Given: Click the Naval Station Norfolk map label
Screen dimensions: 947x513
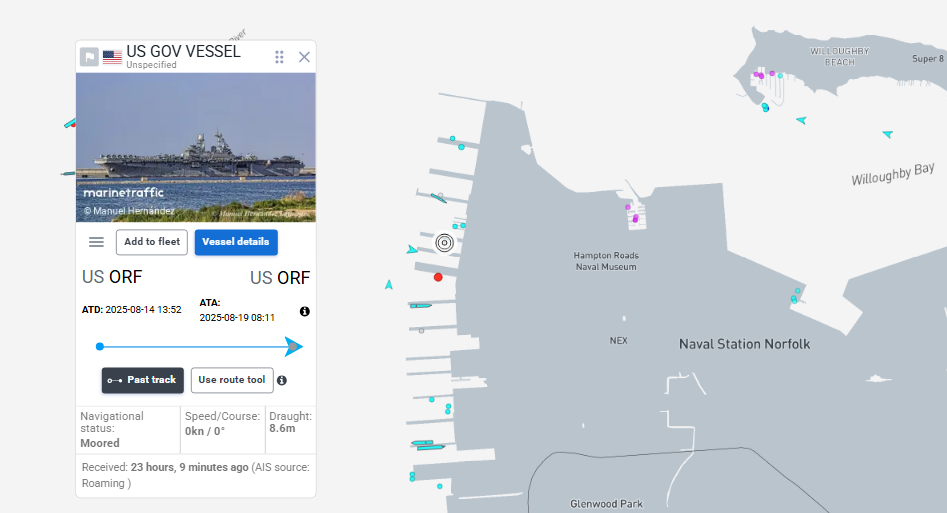Looking at the screenshot, I should click(x=744, y=344).
